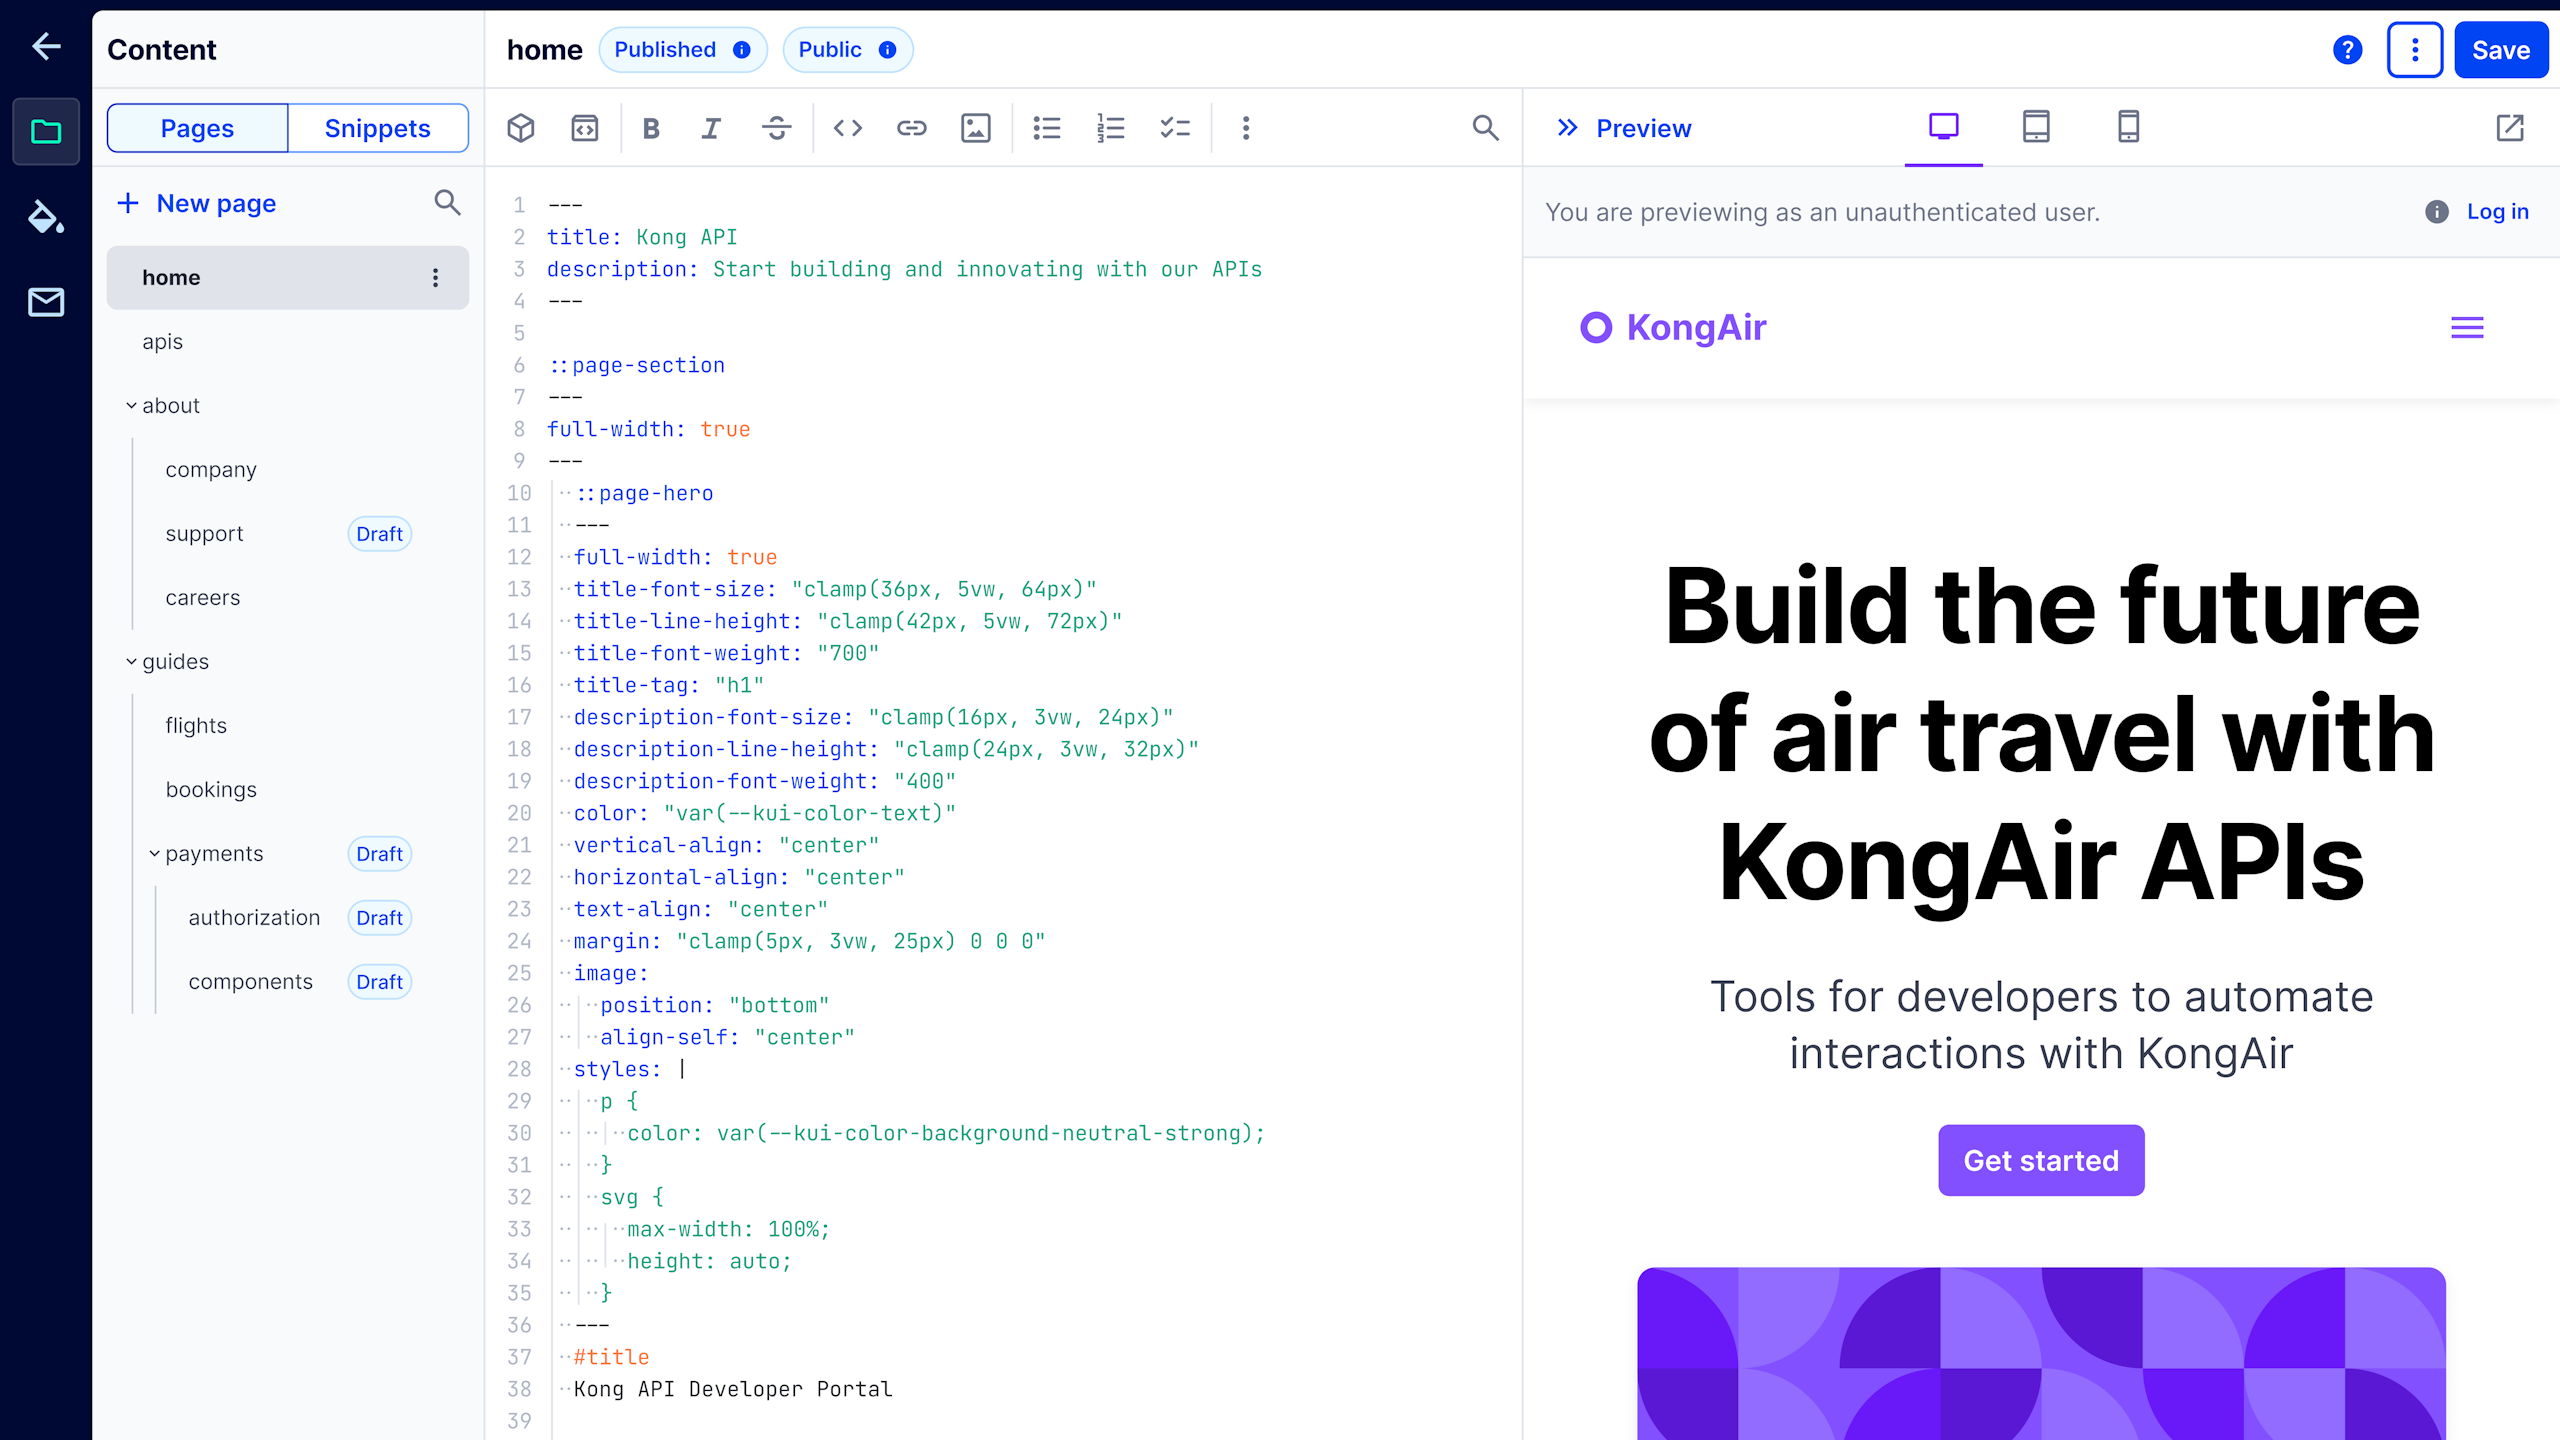Switch preview to mobile view
The height and width of the screenshot is (1440, 2560).
pyautogui.click(x=2128, y=127)
